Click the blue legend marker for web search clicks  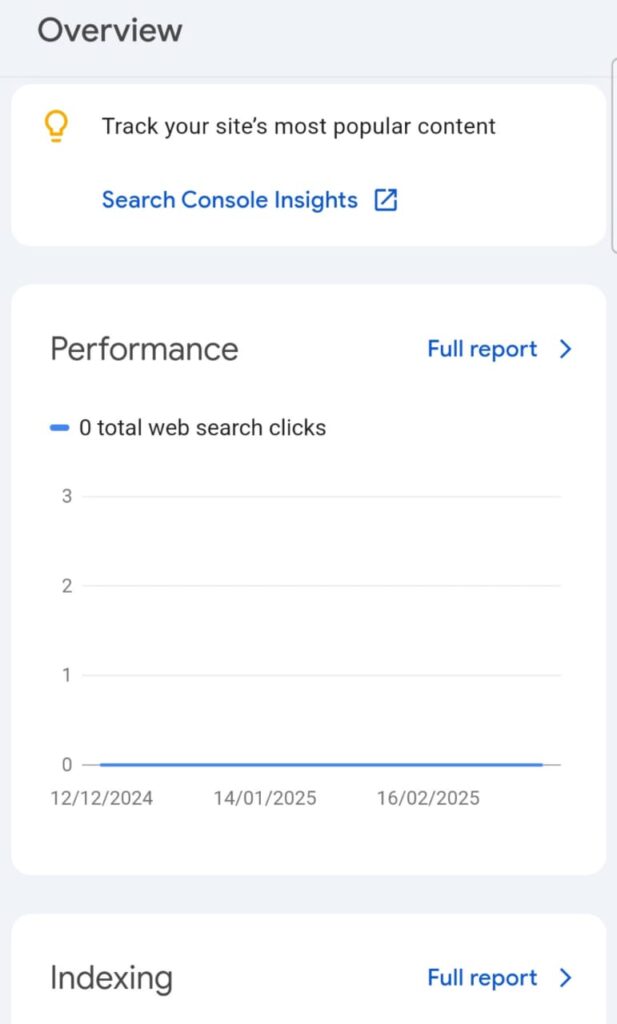(60, 428)
